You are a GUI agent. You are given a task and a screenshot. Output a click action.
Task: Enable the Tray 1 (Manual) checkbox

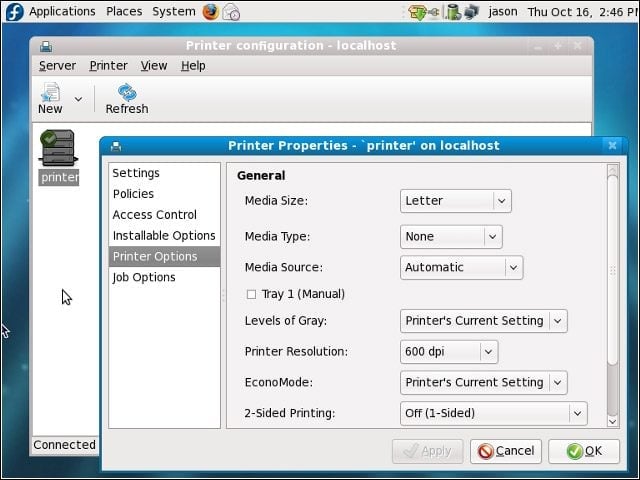pos(251,294)
